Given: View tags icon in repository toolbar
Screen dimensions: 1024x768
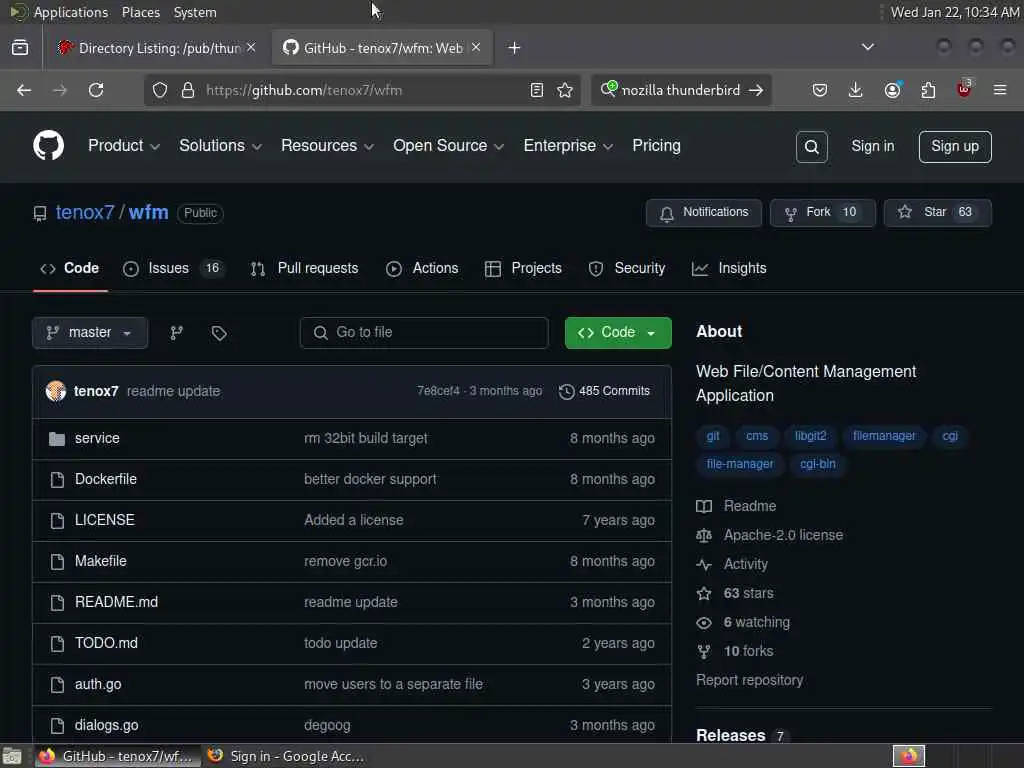Looking at the screenshot, I should click(x=219, y=333).
